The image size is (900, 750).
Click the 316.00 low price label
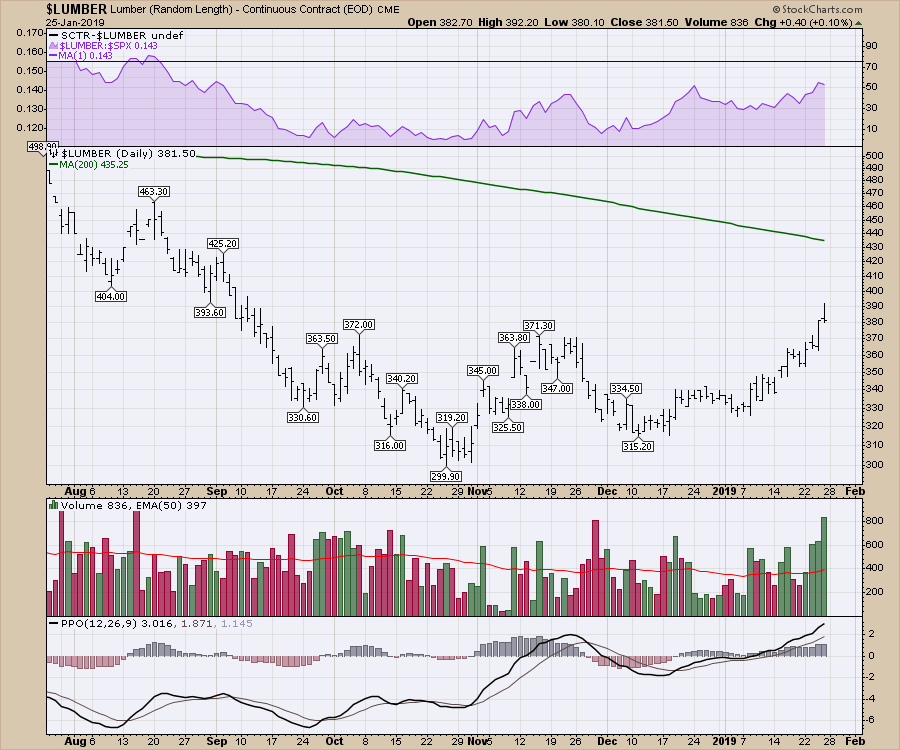click(x=390, y=445)
